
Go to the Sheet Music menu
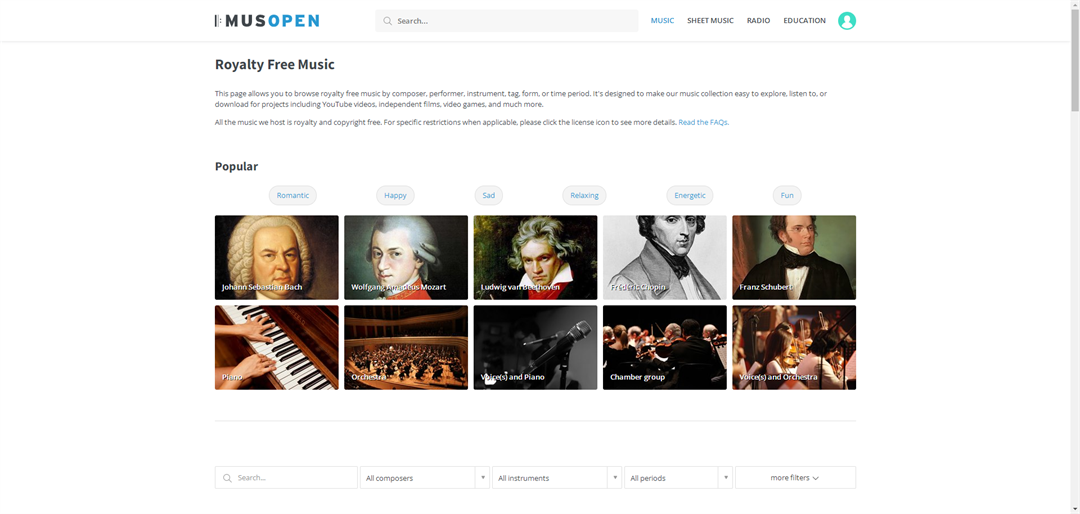pyautogui.click(x=710, y=21)
